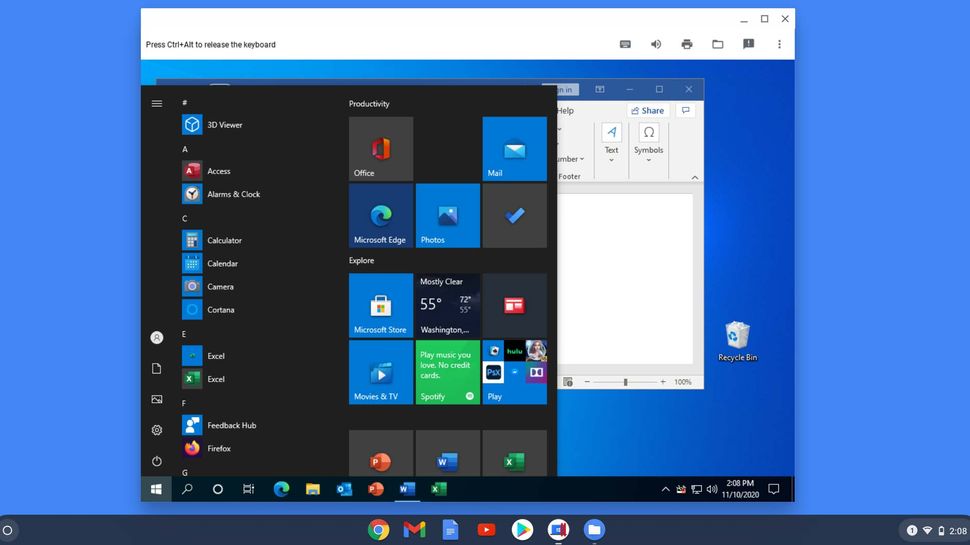Open the Play tile folder

point(515,372)
